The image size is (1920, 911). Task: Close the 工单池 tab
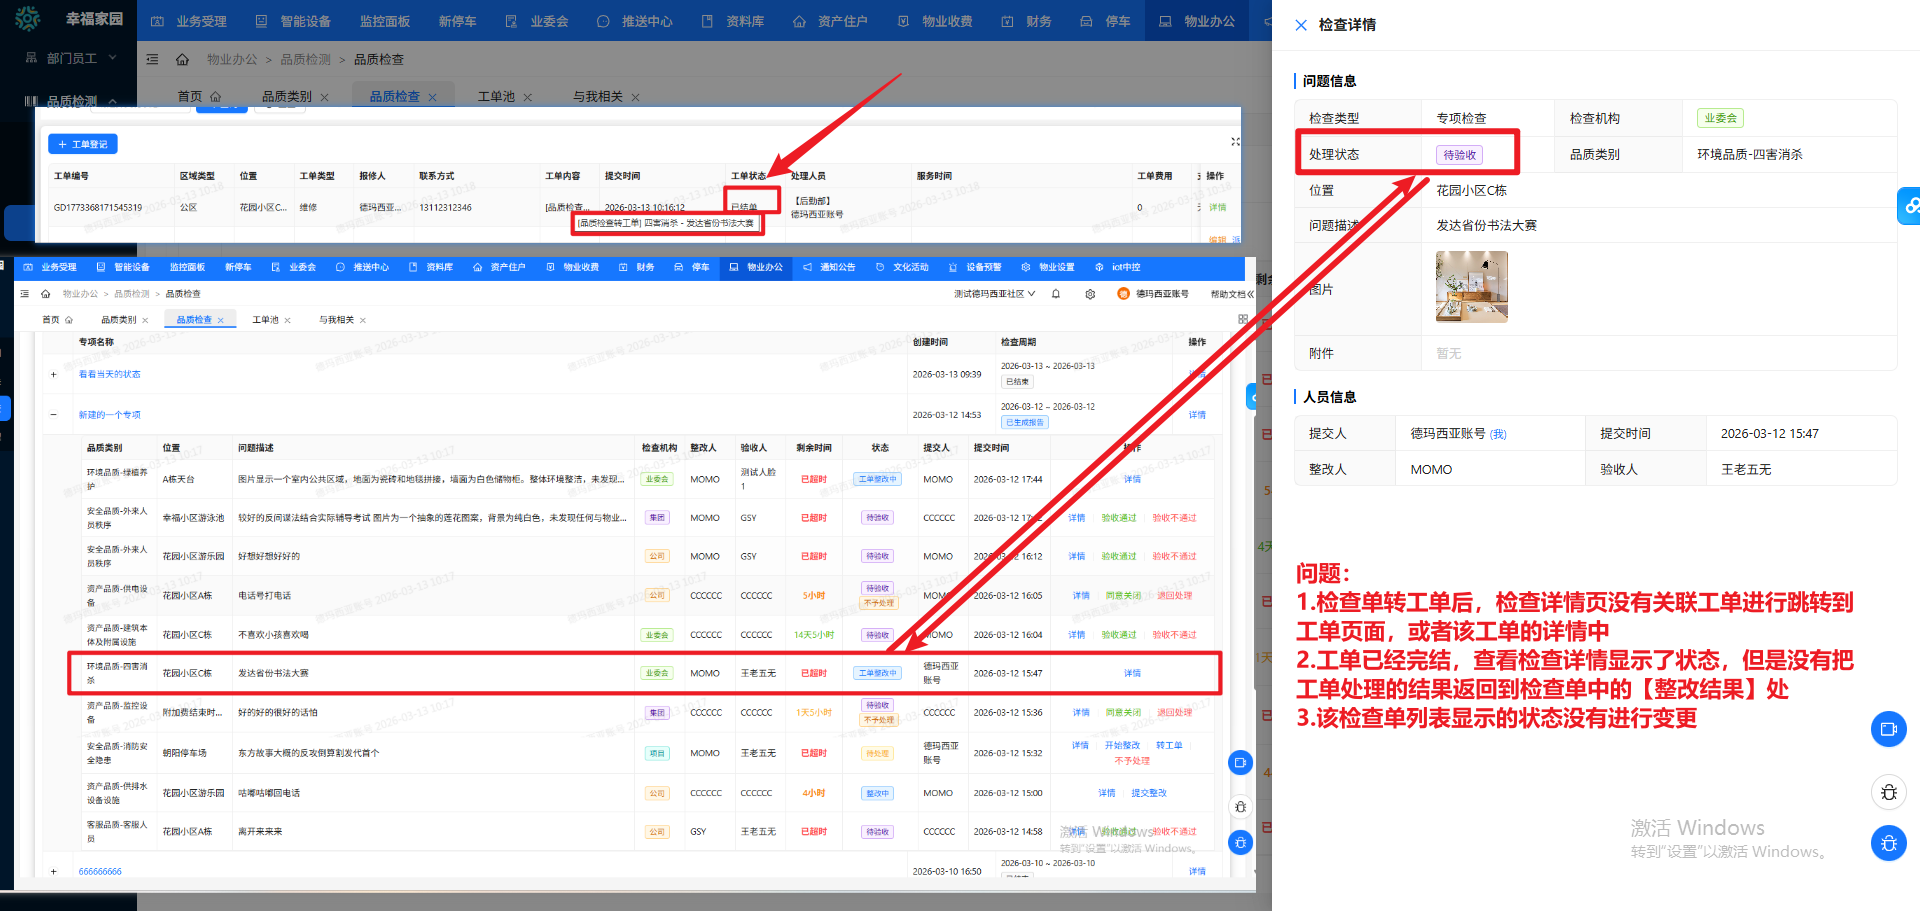[x=528, y=97]
